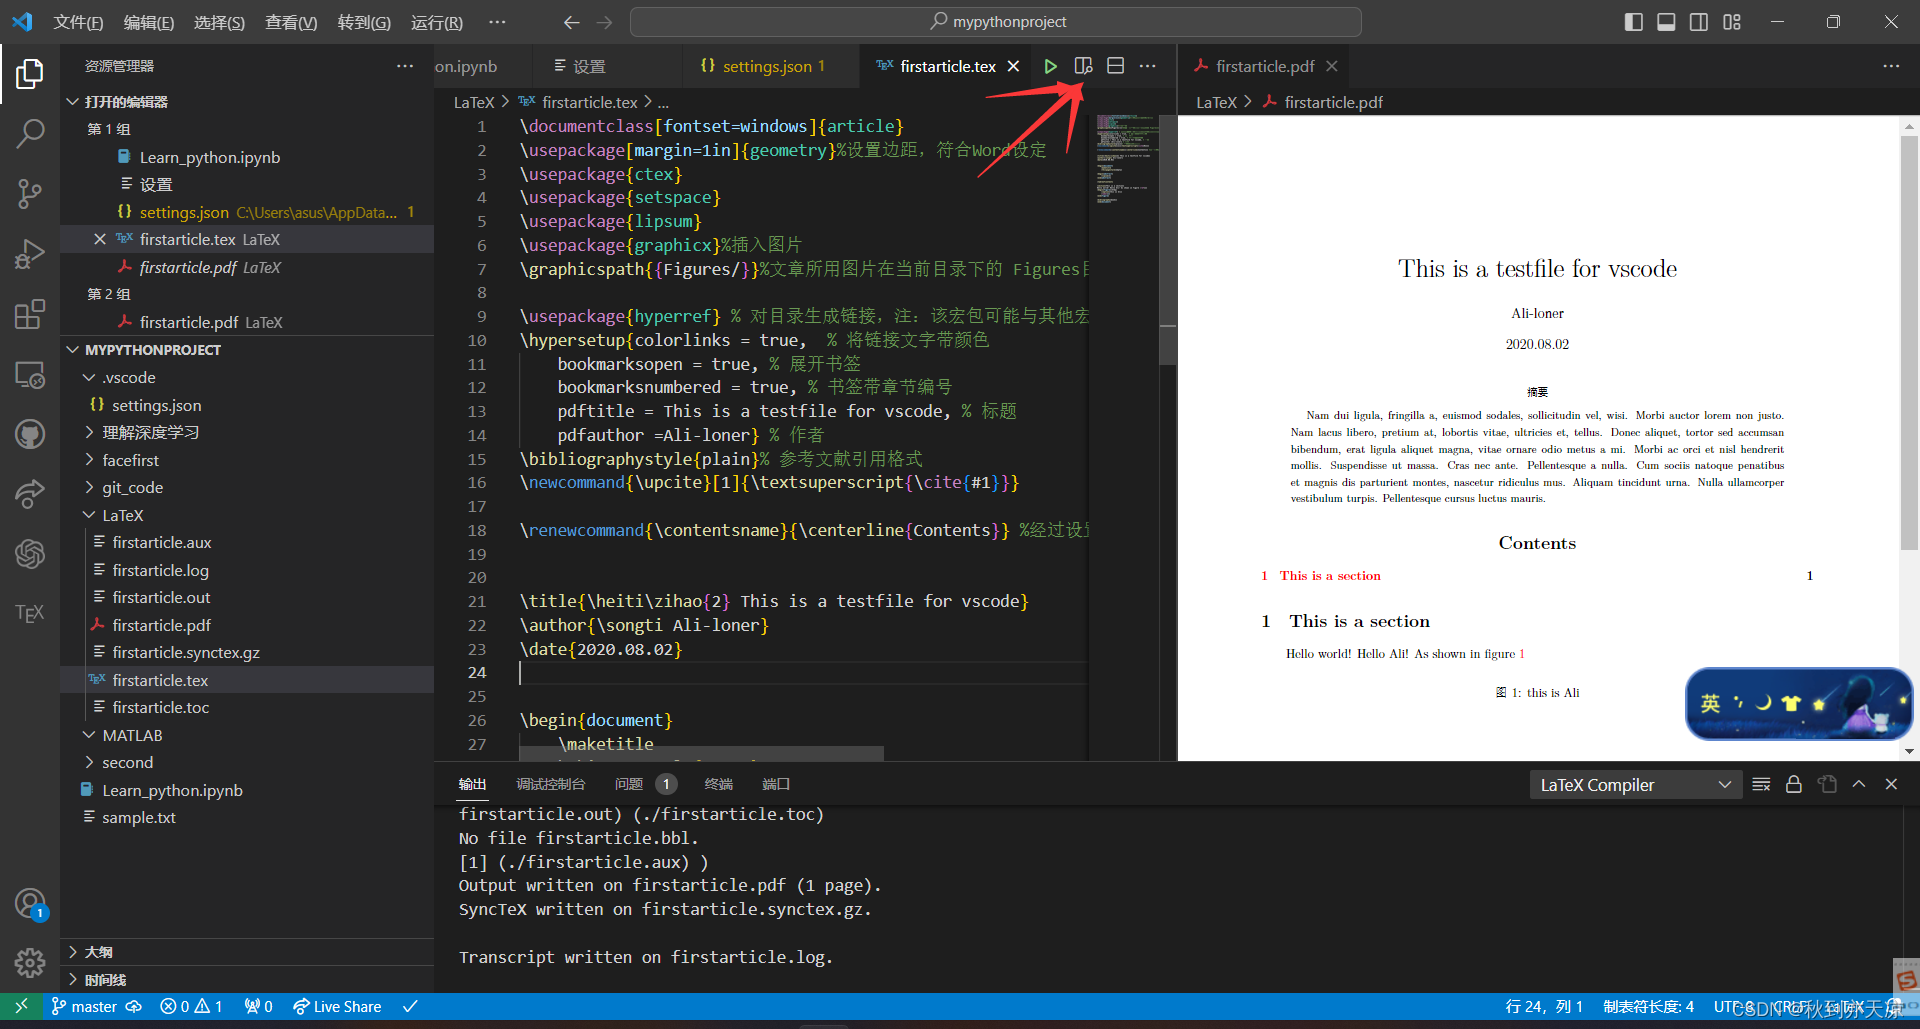Open the 查看(V) menu
Image resolution: width=1920 pixels, height=1029 pixels.
291,22
